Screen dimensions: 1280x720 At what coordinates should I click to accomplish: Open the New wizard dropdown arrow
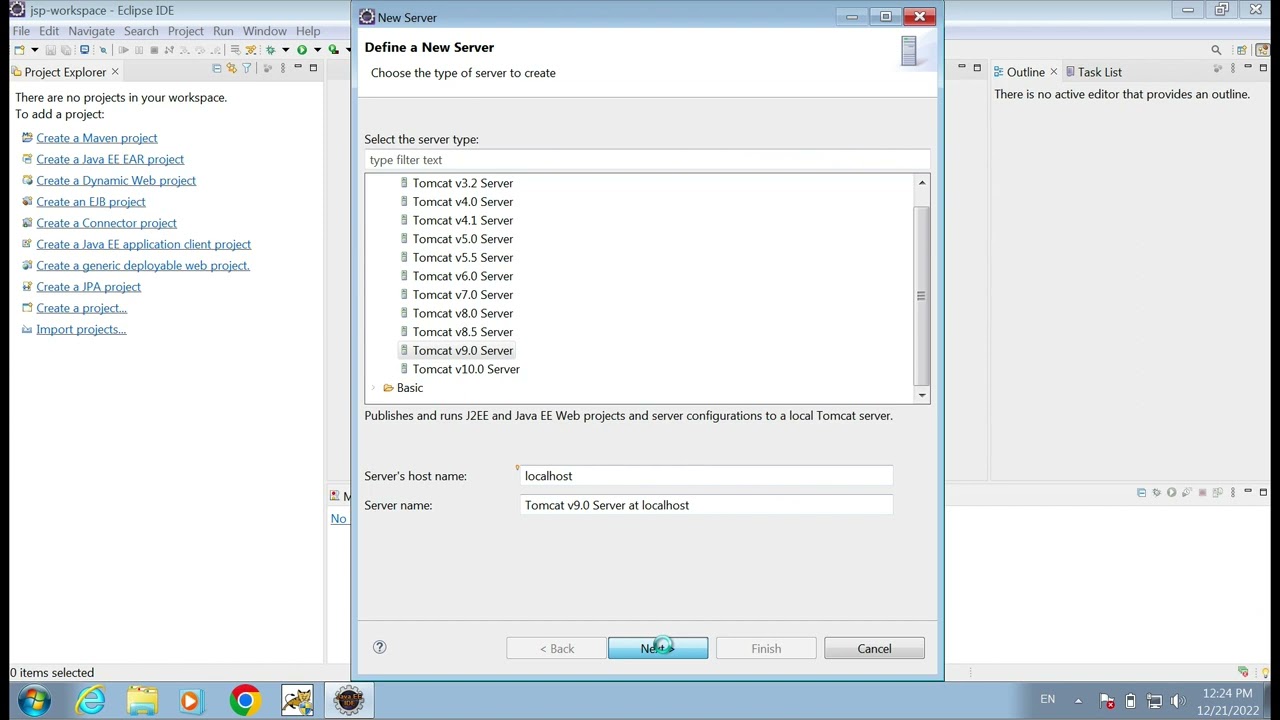tap(34, 50)
